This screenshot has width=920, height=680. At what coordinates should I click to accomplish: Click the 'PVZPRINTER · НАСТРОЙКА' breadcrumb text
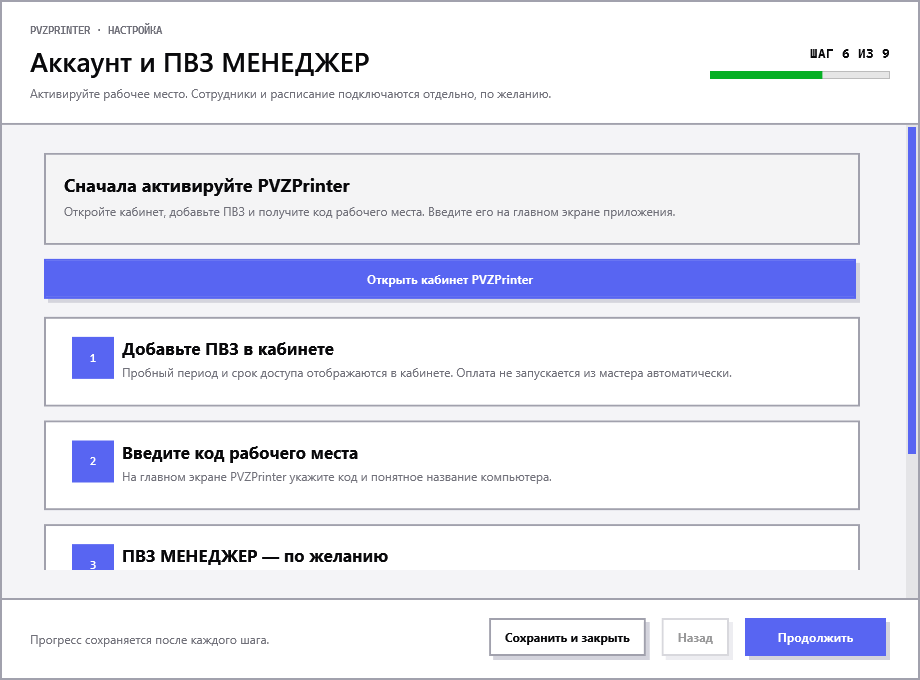click(96, 30)
